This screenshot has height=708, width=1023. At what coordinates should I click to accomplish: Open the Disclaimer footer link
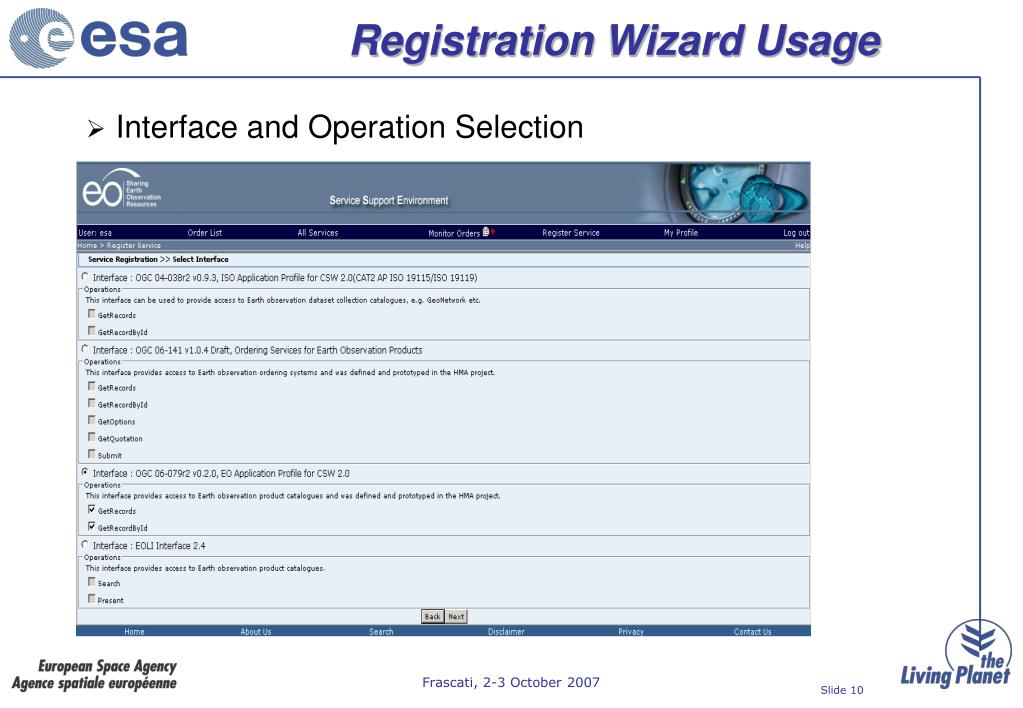pos(506,632)
